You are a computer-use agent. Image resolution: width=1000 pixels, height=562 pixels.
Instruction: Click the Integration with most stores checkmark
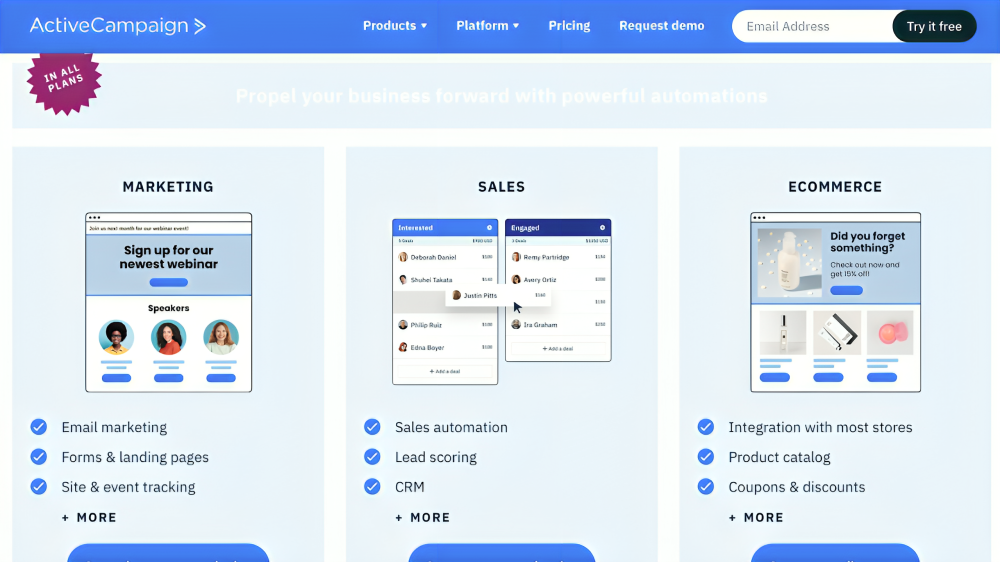(x=706, y=427)
